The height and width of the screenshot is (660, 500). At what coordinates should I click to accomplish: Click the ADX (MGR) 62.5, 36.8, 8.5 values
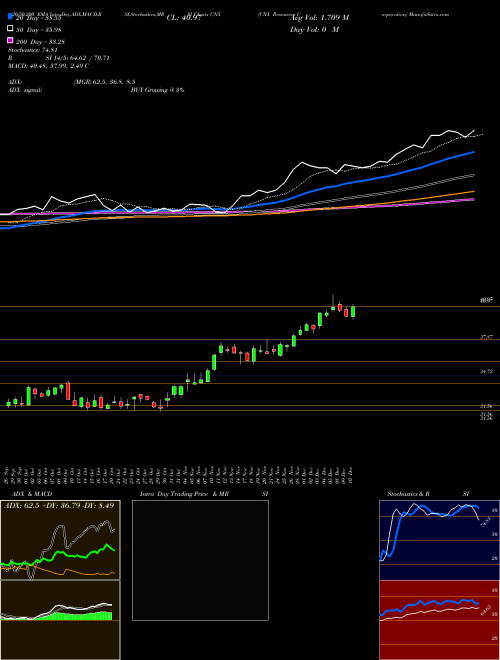tap(104, 82)
